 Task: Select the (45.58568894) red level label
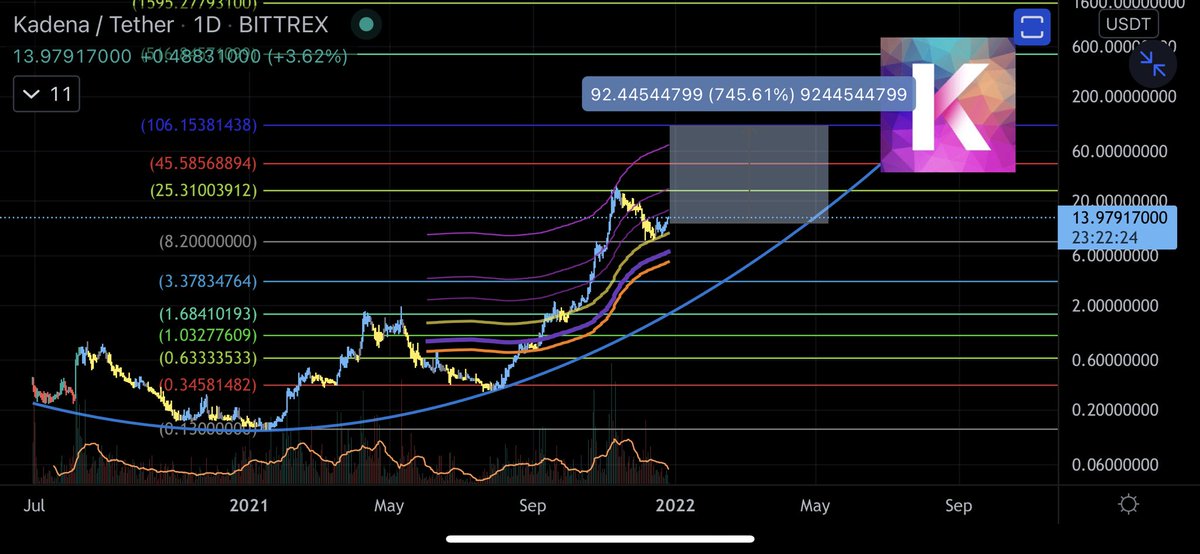coord(202,163)
